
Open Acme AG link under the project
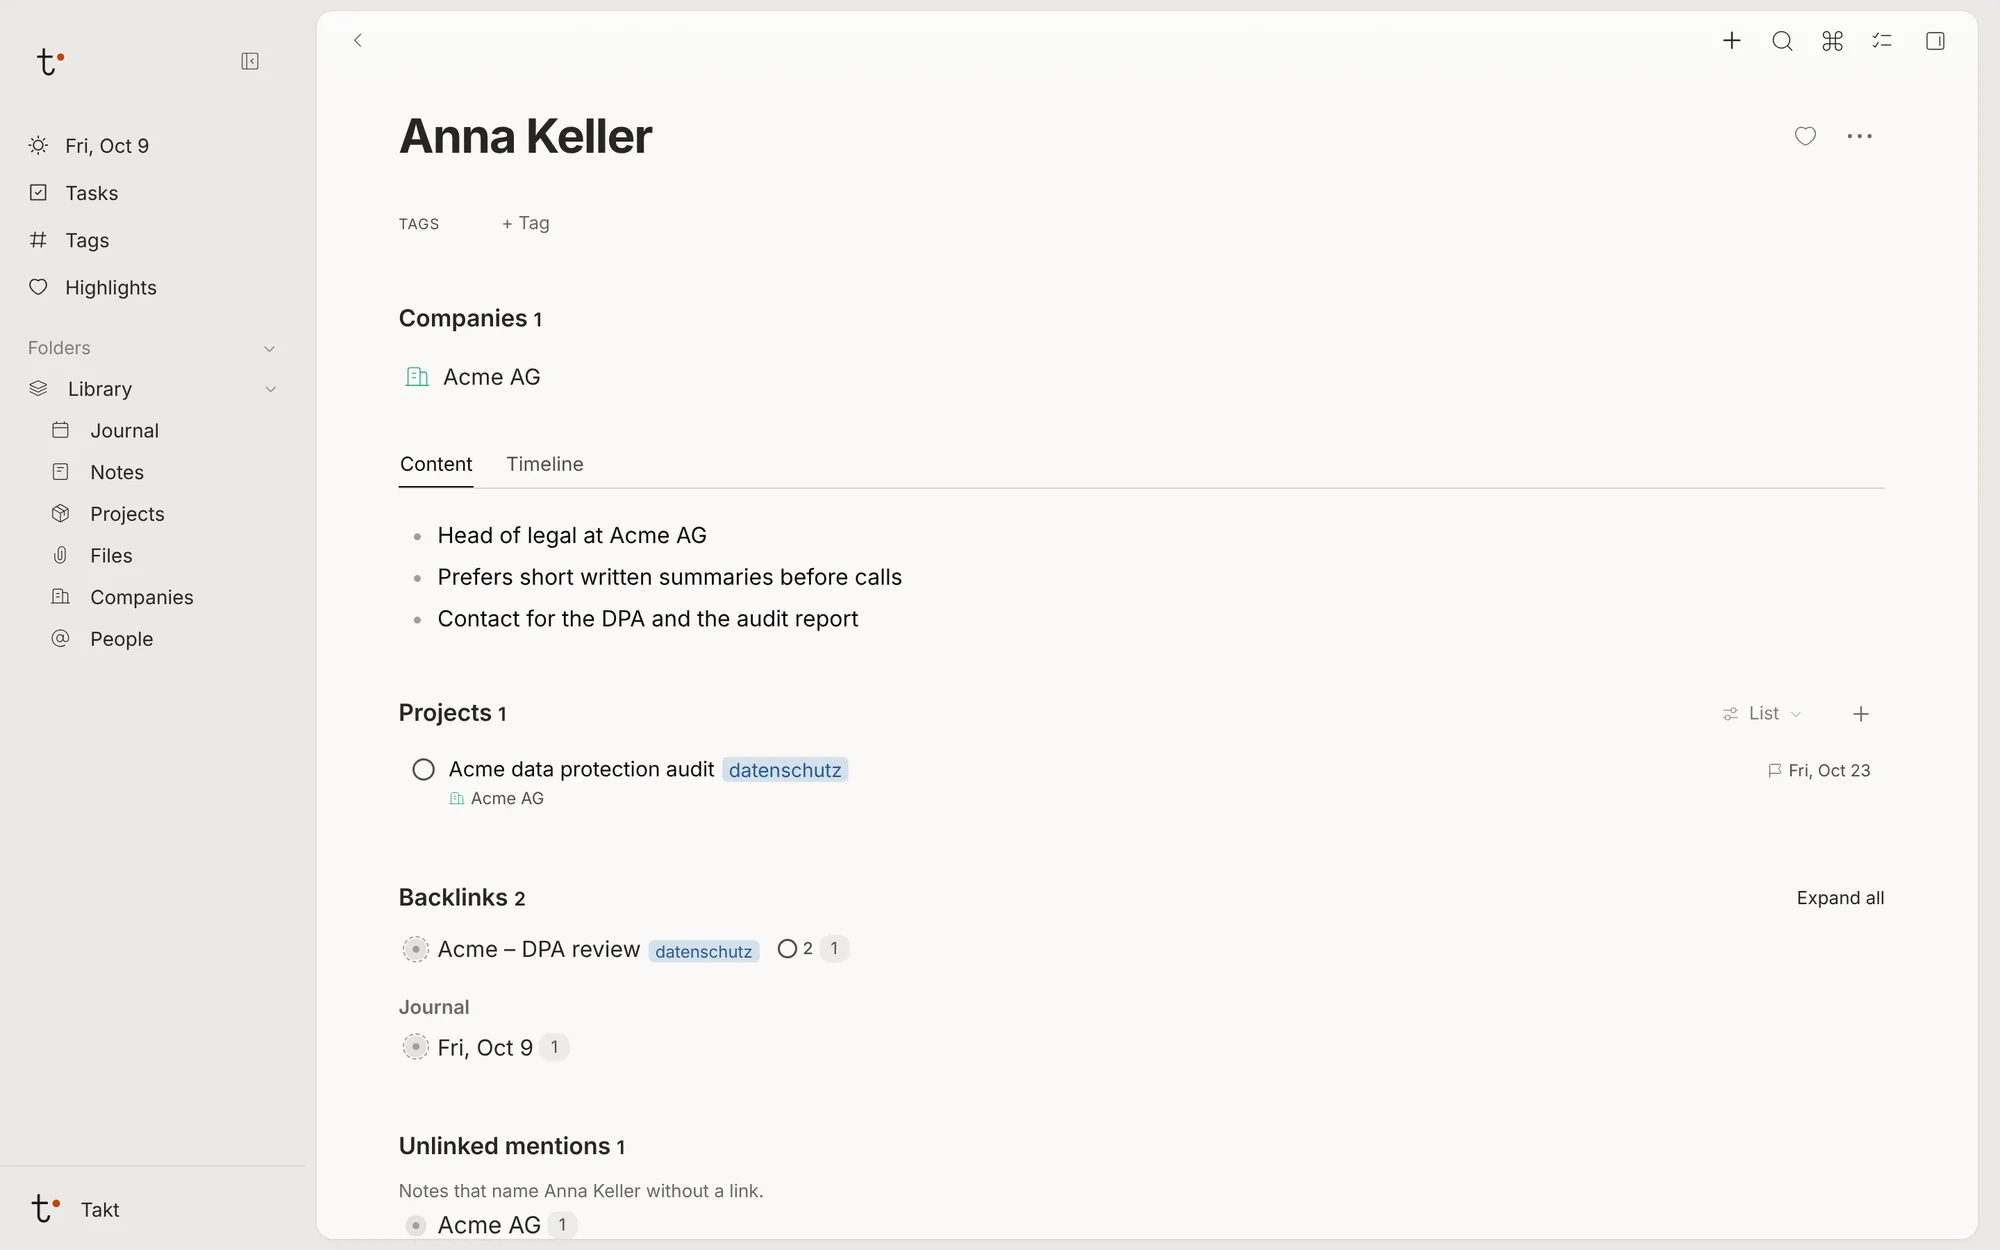click(497, 798)
